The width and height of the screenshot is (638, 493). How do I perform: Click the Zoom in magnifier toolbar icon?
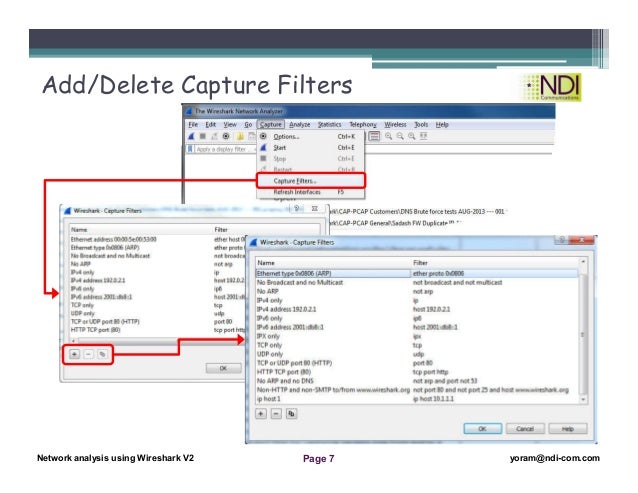pos(389,136)
